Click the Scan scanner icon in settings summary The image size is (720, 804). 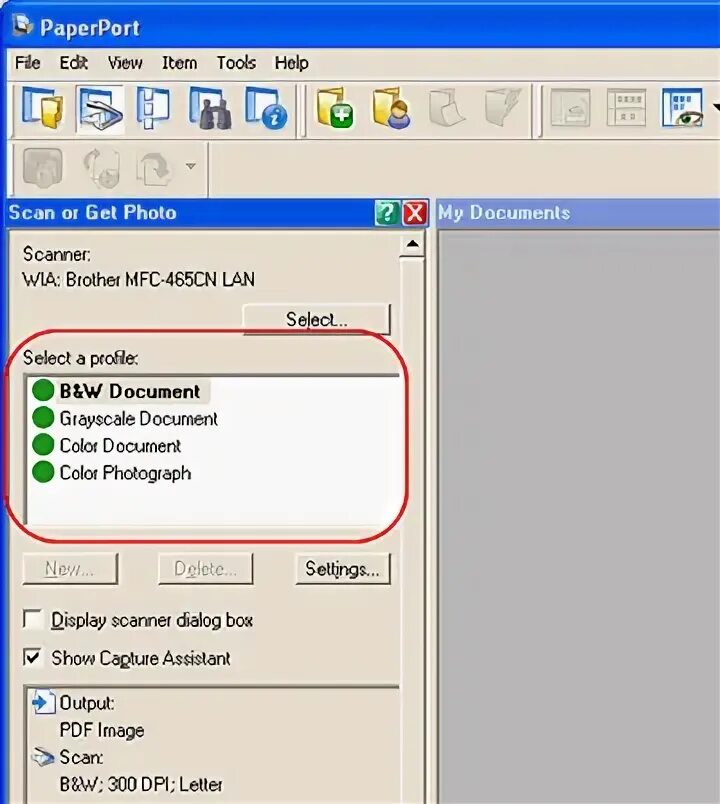coord(43,757)
